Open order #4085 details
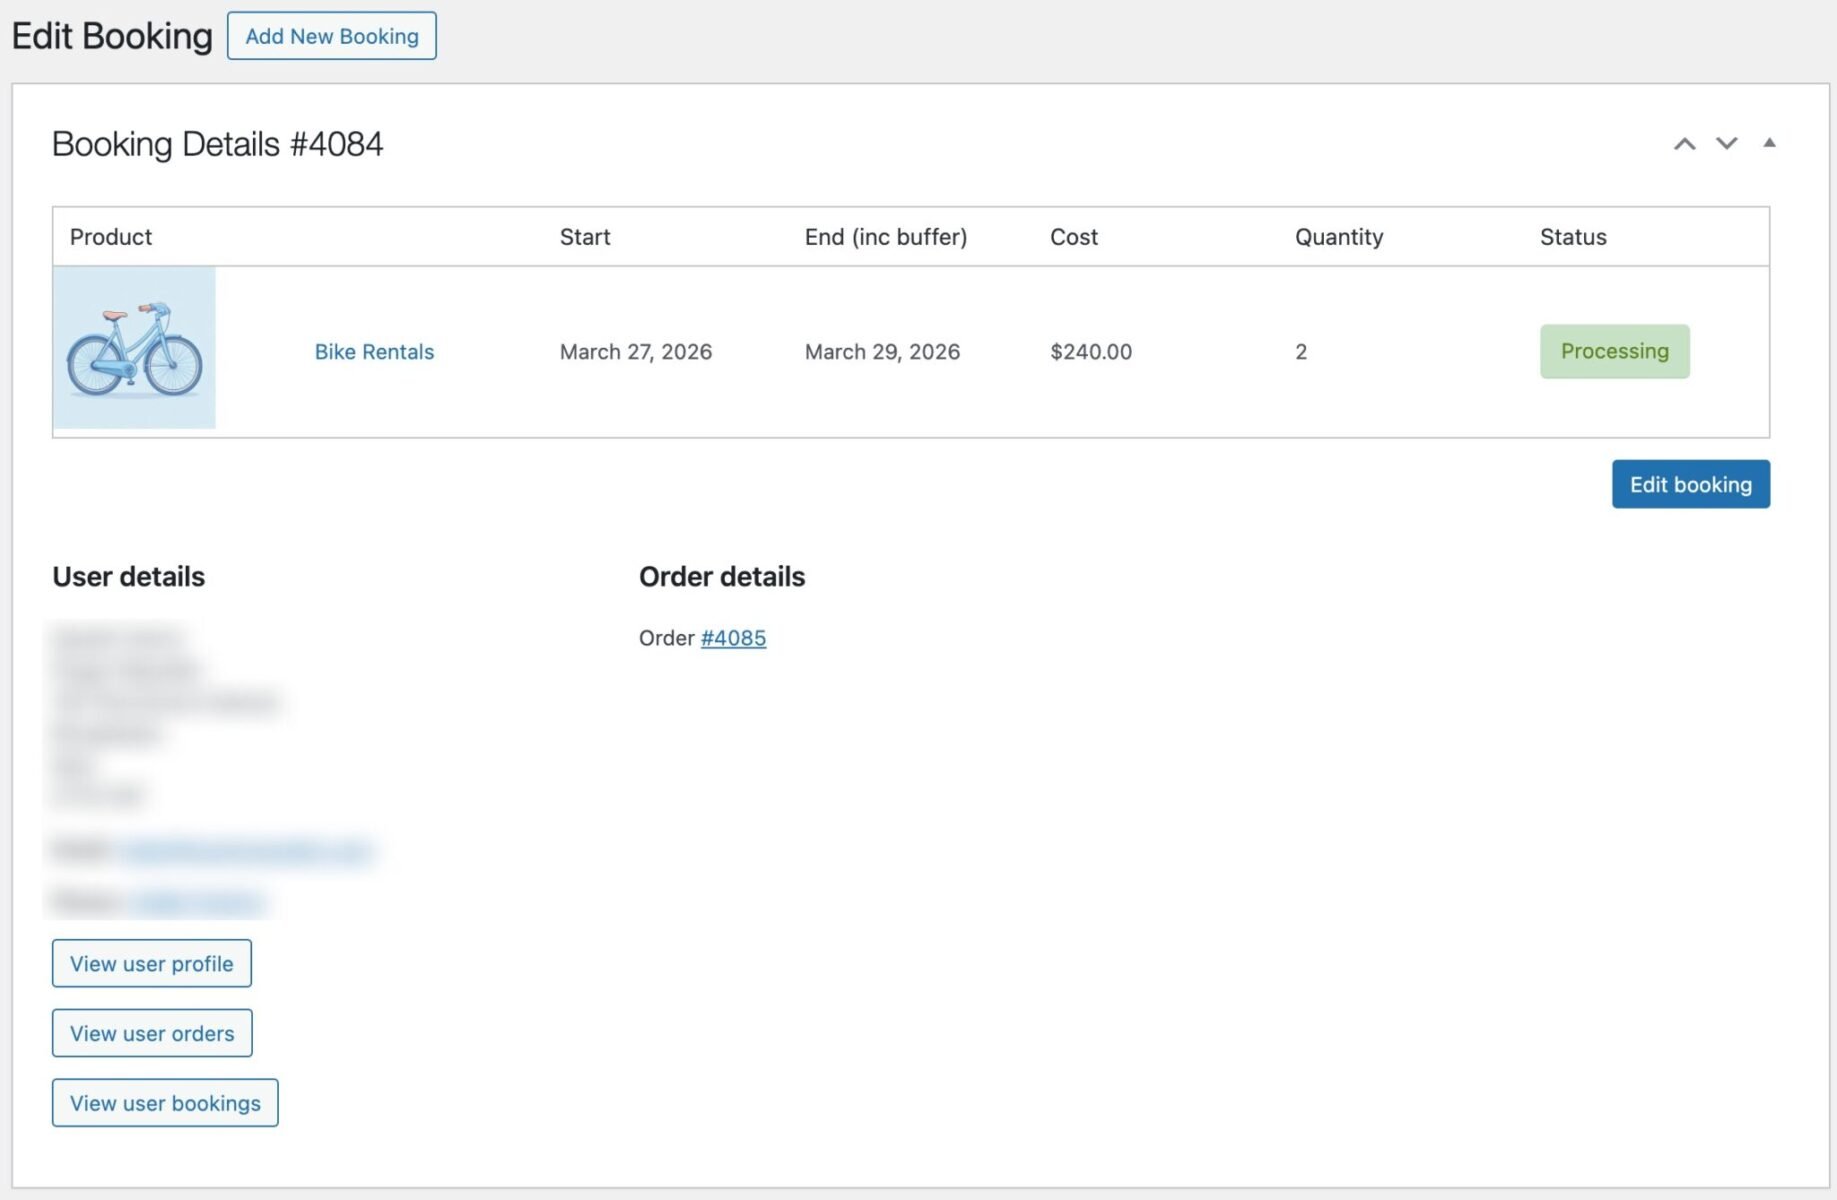 coord(733,637)
